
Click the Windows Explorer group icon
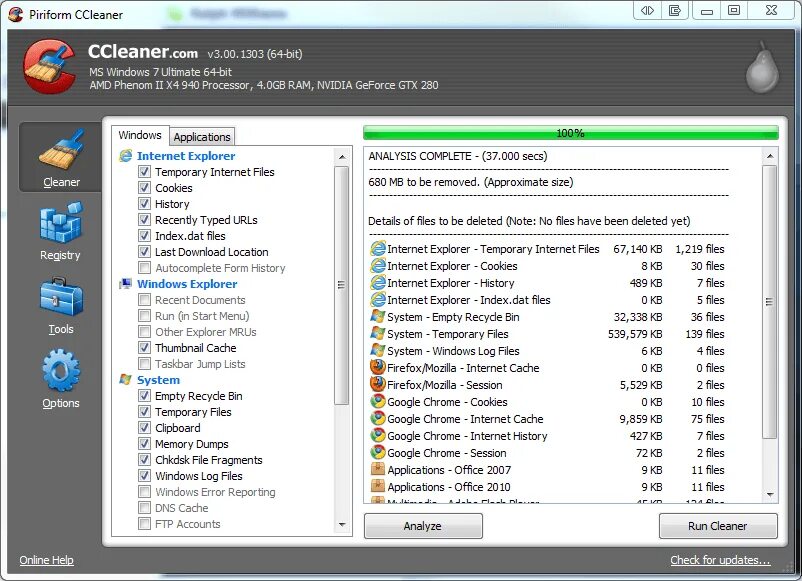point(125,284)
